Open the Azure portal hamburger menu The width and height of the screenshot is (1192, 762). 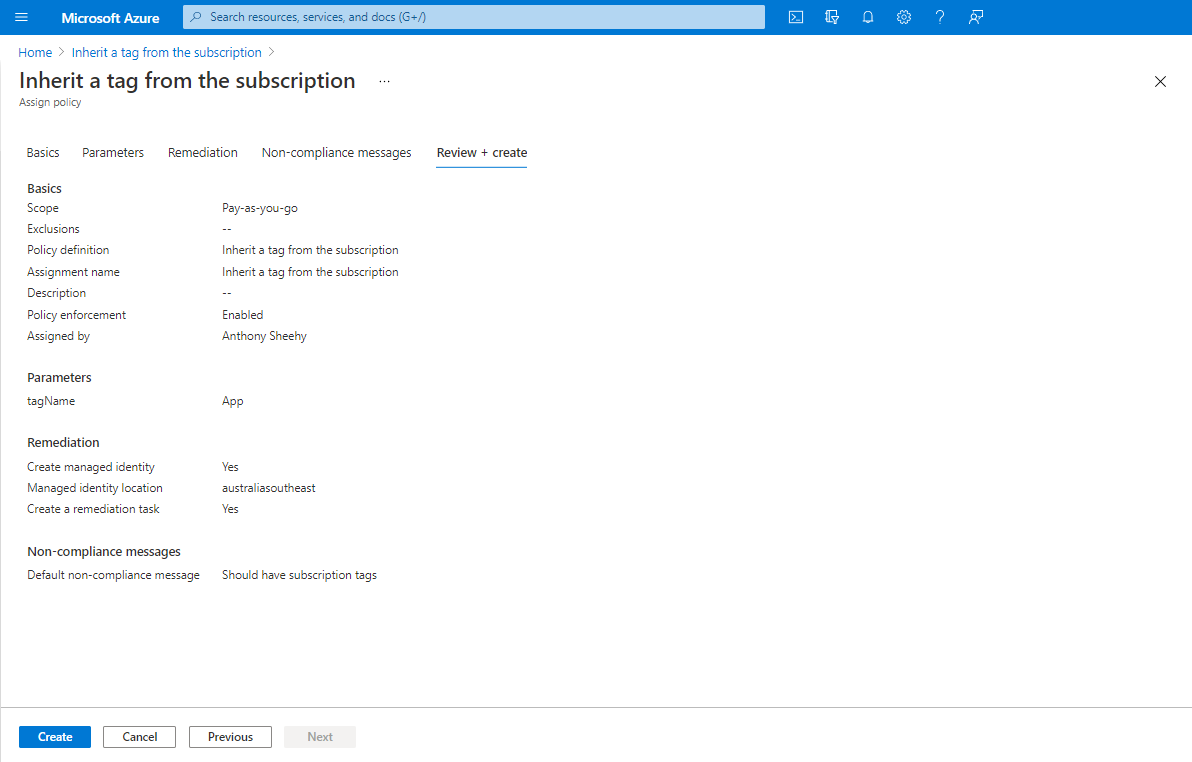click(x=22, y=17)
